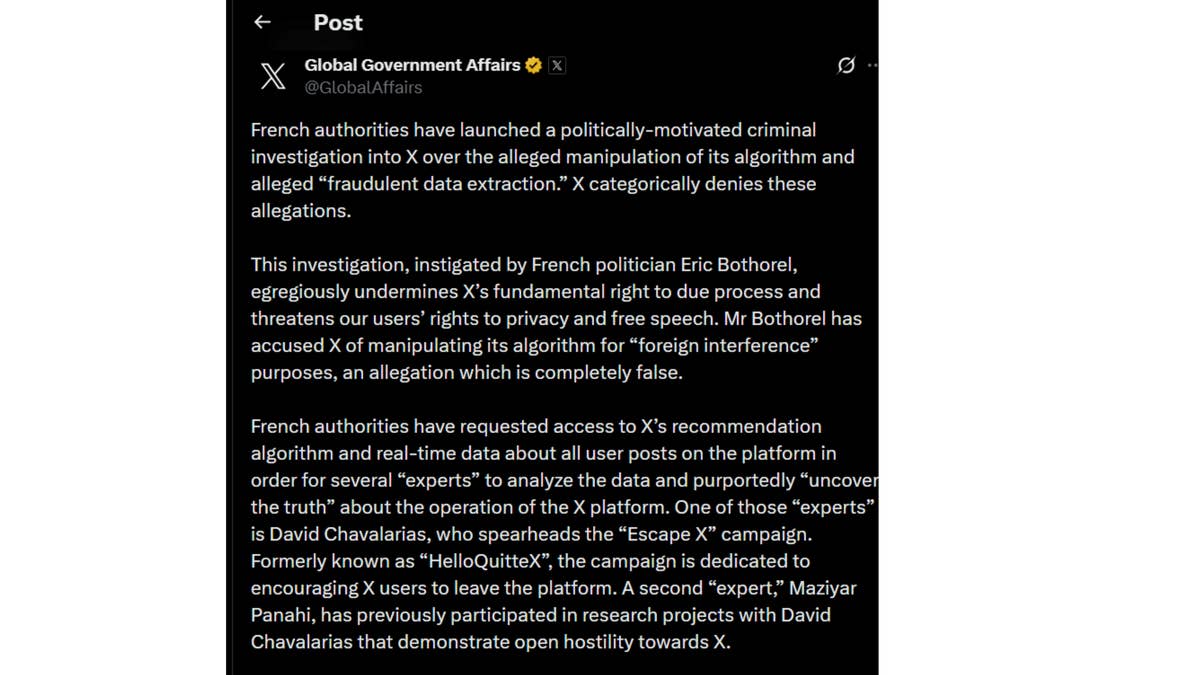The width and height of the screenshot is (1200, 675).
Task: Click the Post page heading
Action: coord(338,22)
